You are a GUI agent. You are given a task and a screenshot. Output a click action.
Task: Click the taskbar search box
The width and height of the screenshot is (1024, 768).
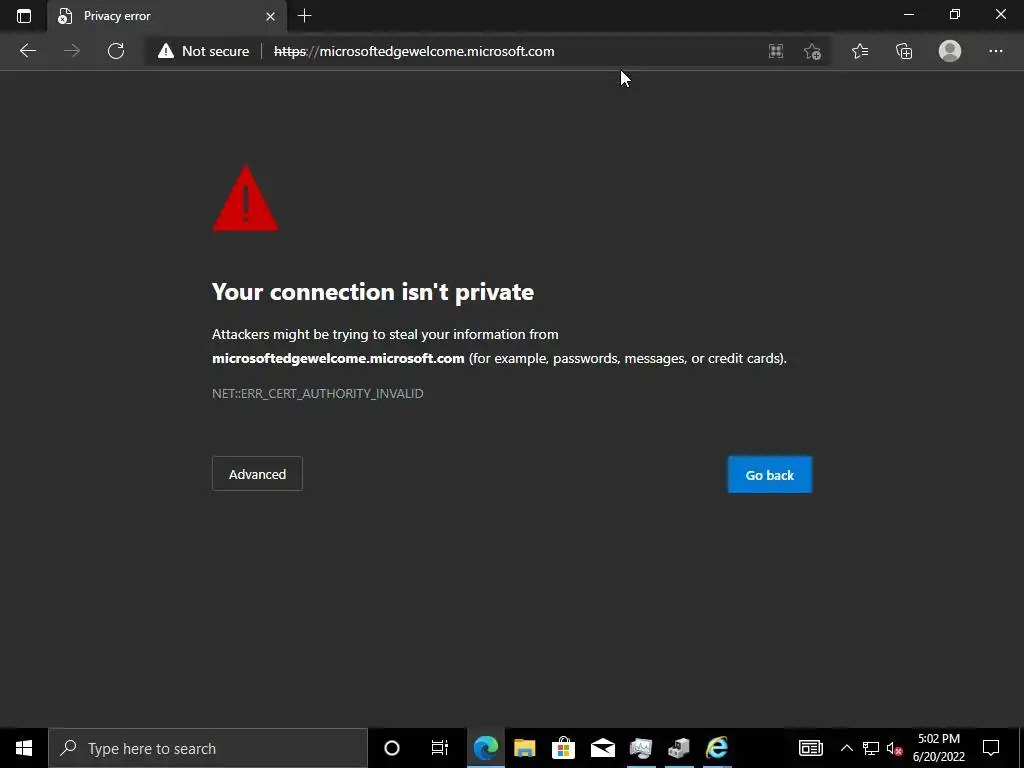click(208, 748)
